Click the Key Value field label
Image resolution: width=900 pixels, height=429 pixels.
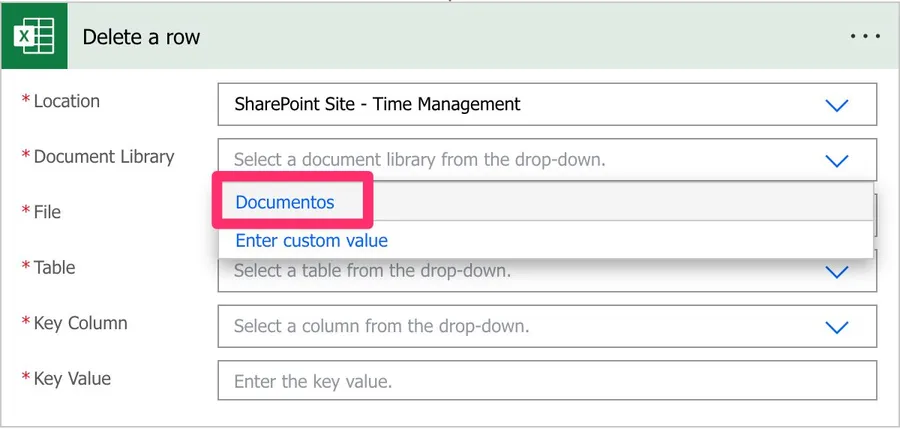point(72,379)
